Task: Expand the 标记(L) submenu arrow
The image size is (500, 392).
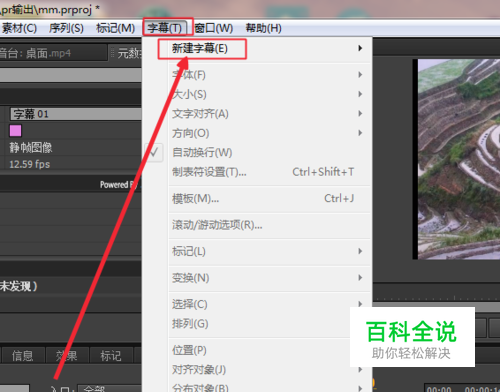Action: click(360, 251)
